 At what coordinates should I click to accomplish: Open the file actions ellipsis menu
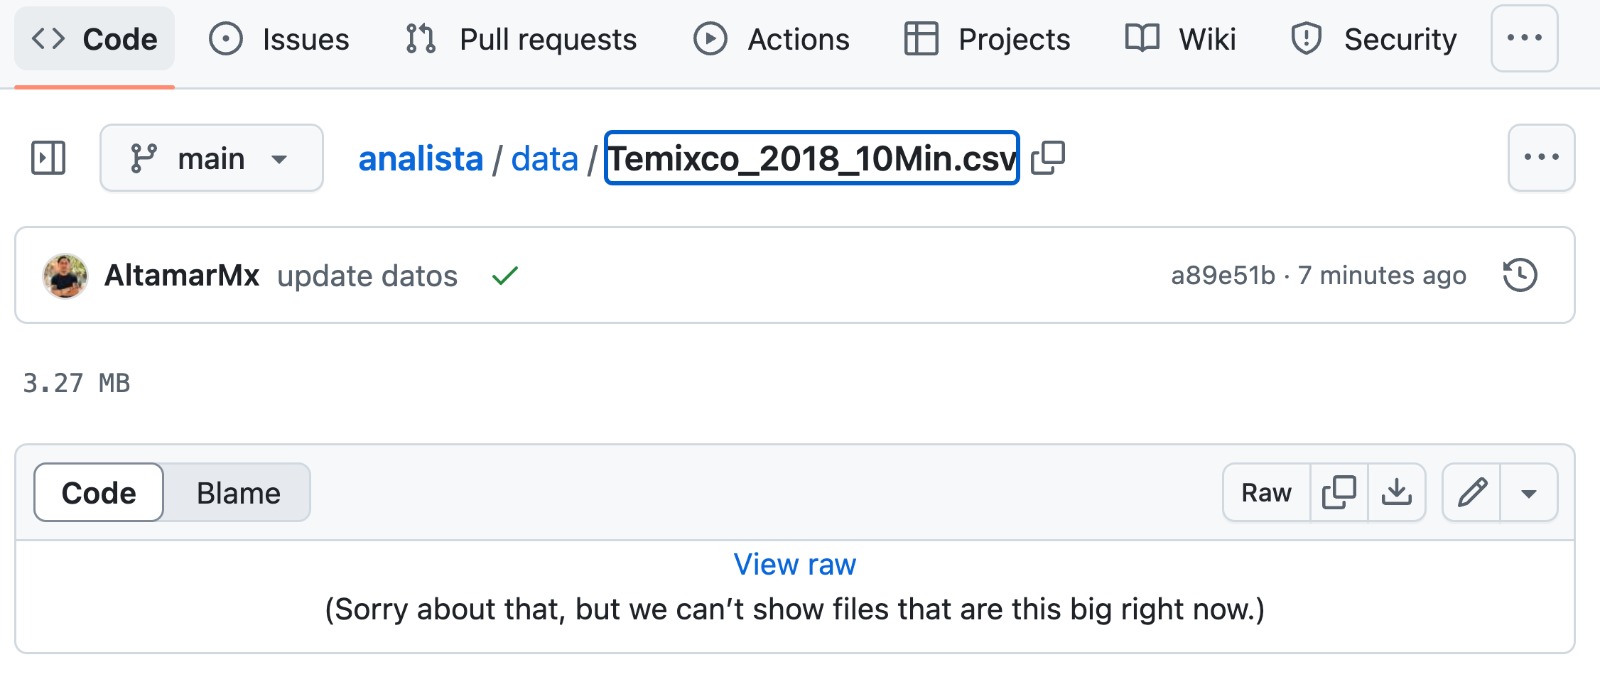pos(1541,158)
